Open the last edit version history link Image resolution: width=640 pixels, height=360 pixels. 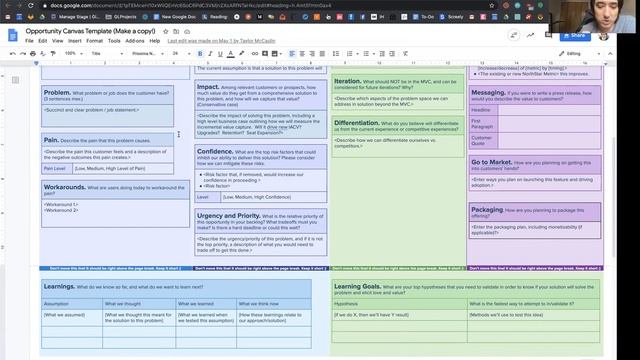[222, 41]
